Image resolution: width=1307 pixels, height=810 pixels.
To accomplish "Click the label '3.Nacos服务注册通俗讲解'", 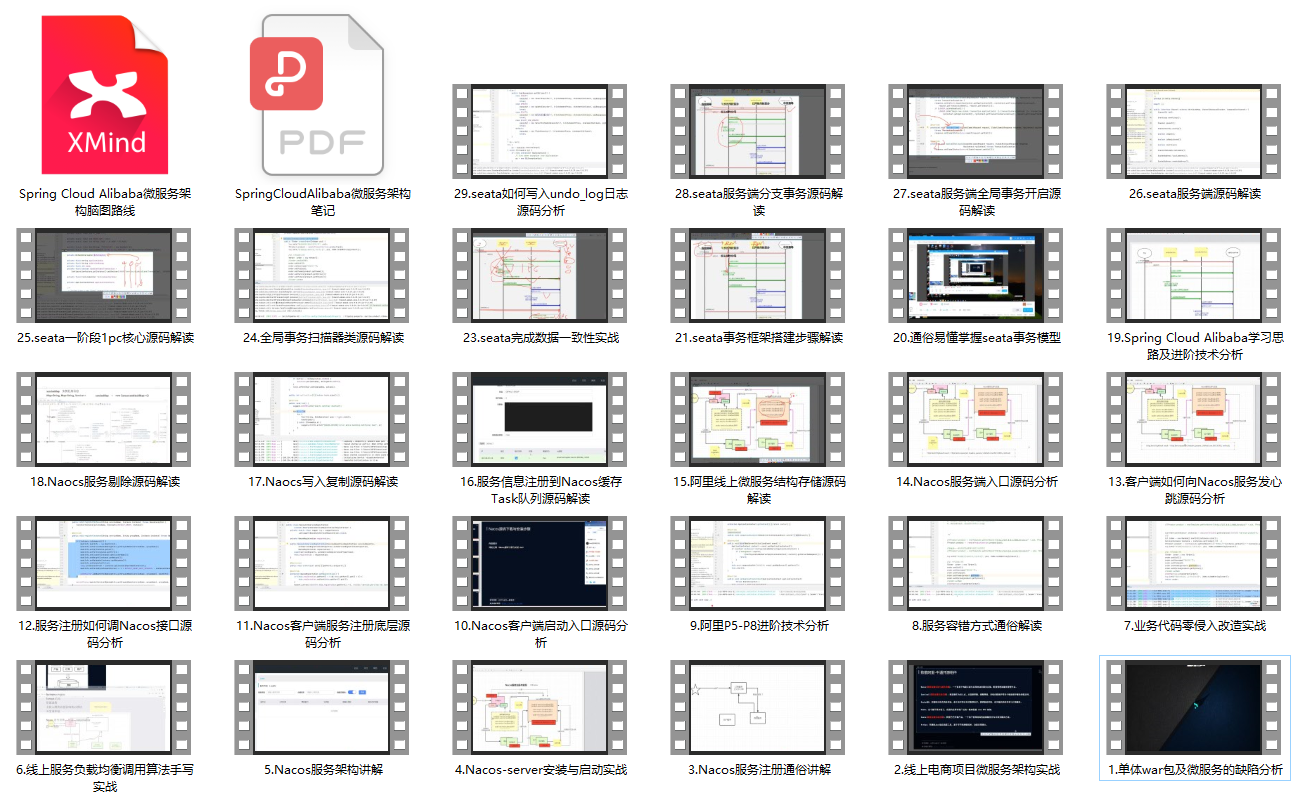I will coord(759,770).
